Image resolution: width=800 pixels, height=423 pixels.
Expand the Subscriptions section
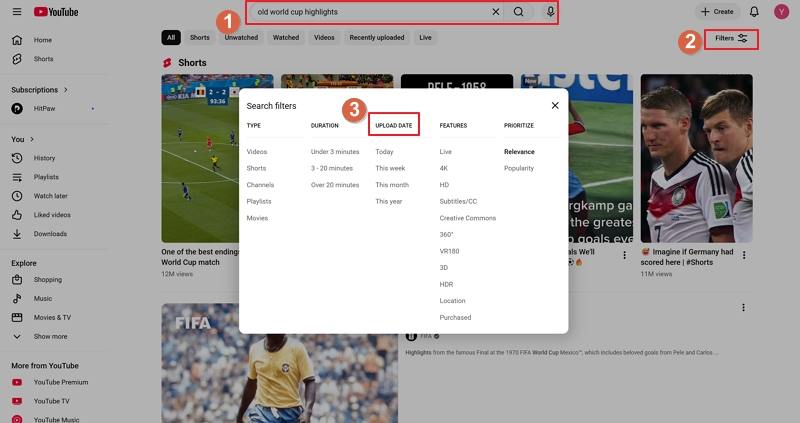(x=39, y=90)
